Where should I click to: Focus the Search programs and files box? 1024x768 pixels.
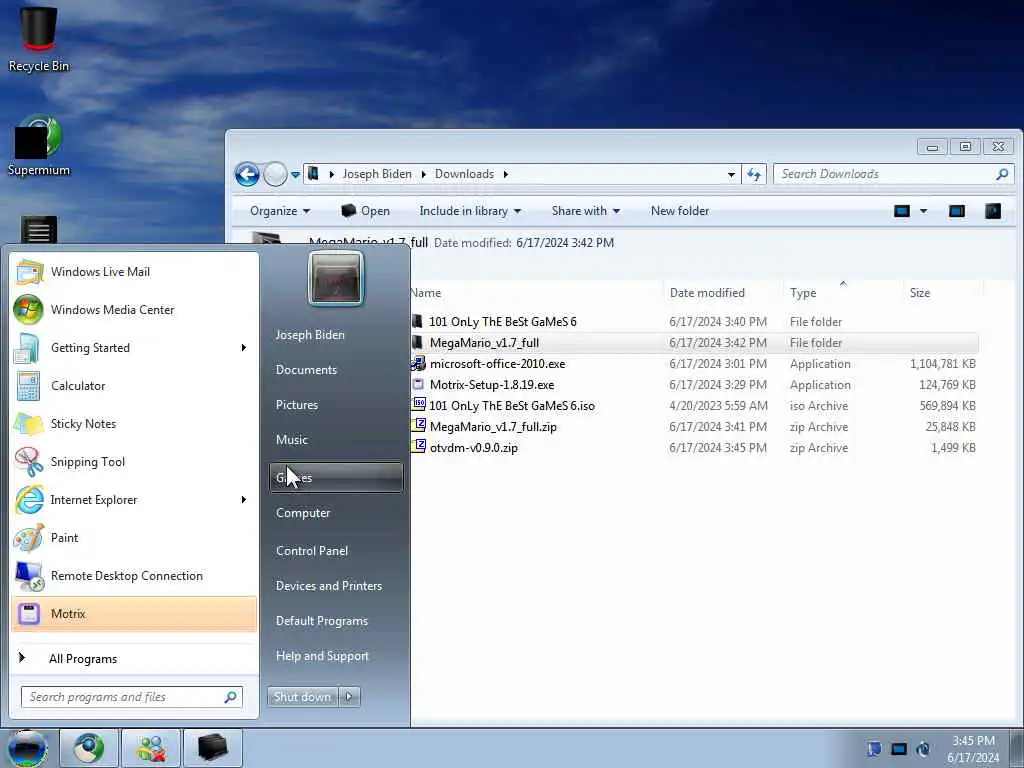(131, 697)
